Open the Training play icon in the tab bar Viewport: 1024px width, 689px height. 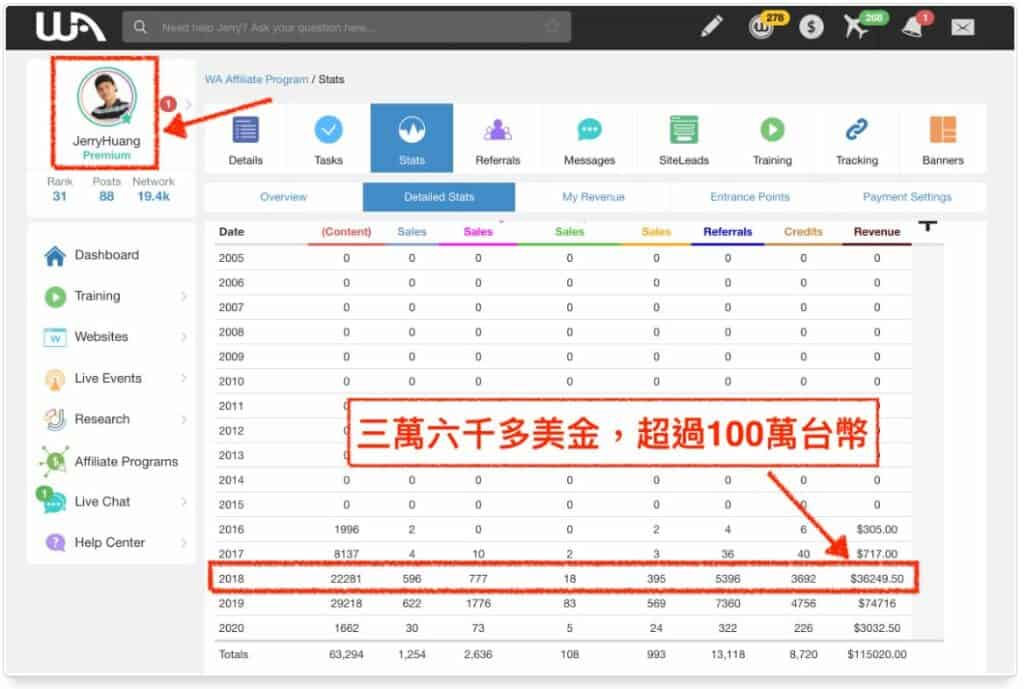click(773, 129)
